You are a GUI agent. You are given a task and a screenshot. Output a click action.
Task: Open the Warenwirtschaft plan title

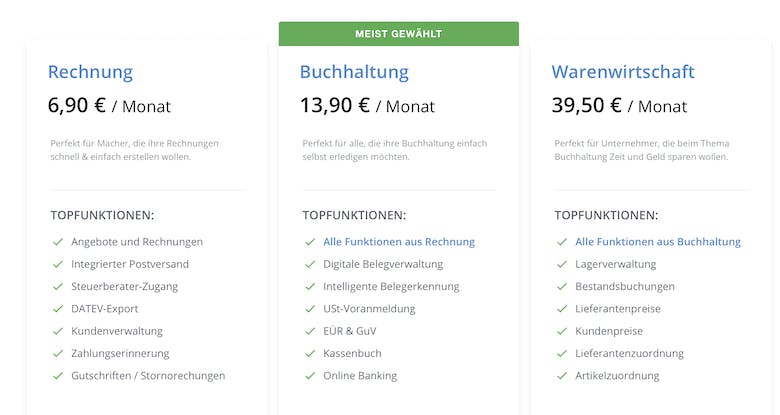tap(623, 72)
